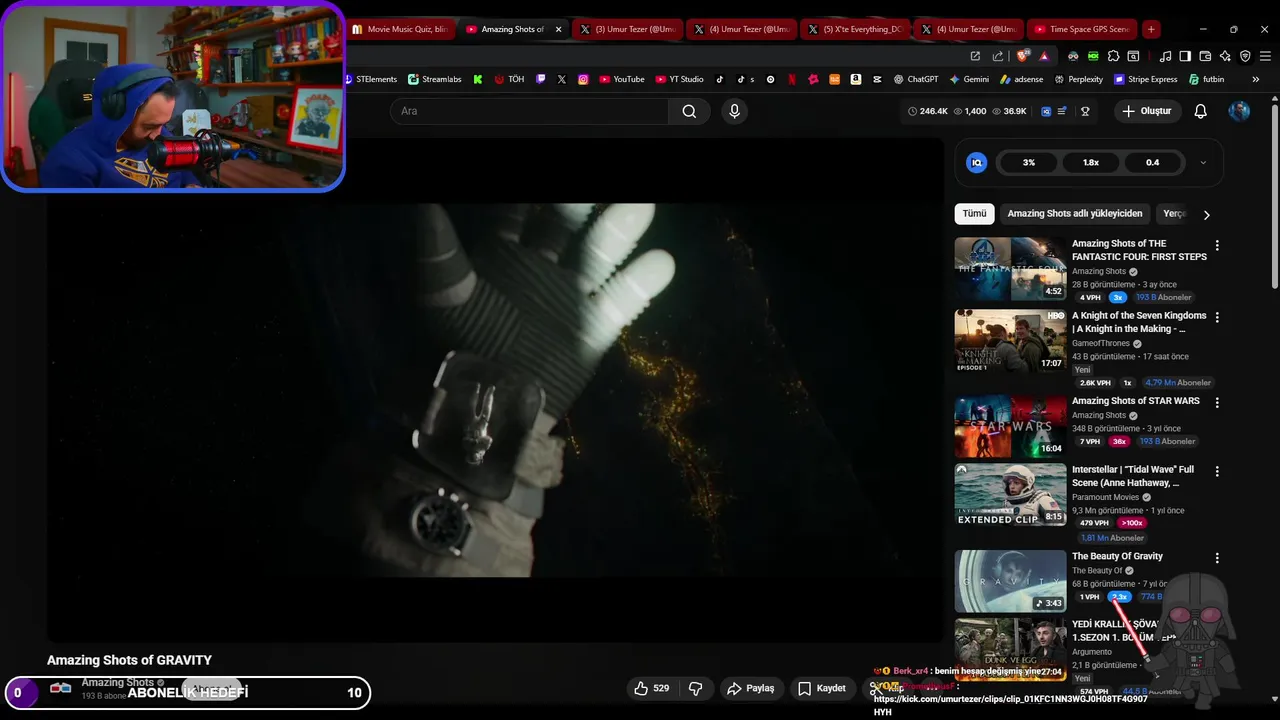Open the Streamlabs bookmark
The height and width of the screenshot is (720, 1280).
434,79
